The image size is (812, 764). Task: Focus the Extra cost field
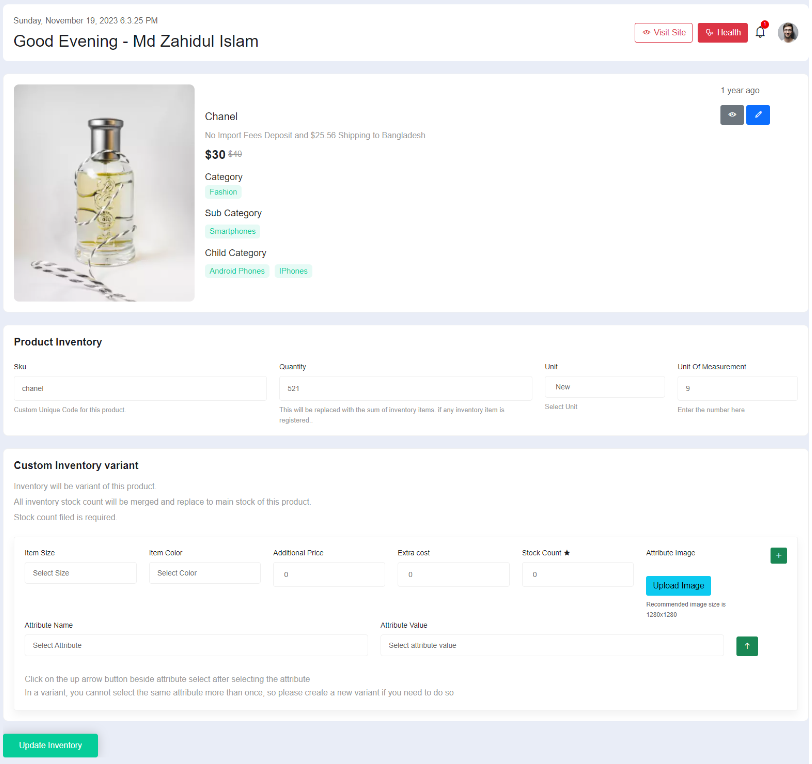(x=453, y=574)
